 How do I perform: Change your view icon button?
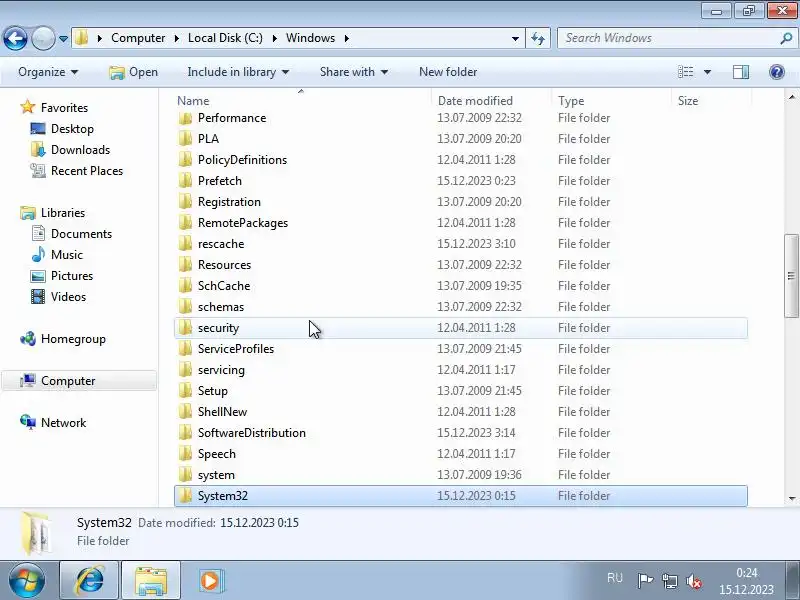pos(685,72)
